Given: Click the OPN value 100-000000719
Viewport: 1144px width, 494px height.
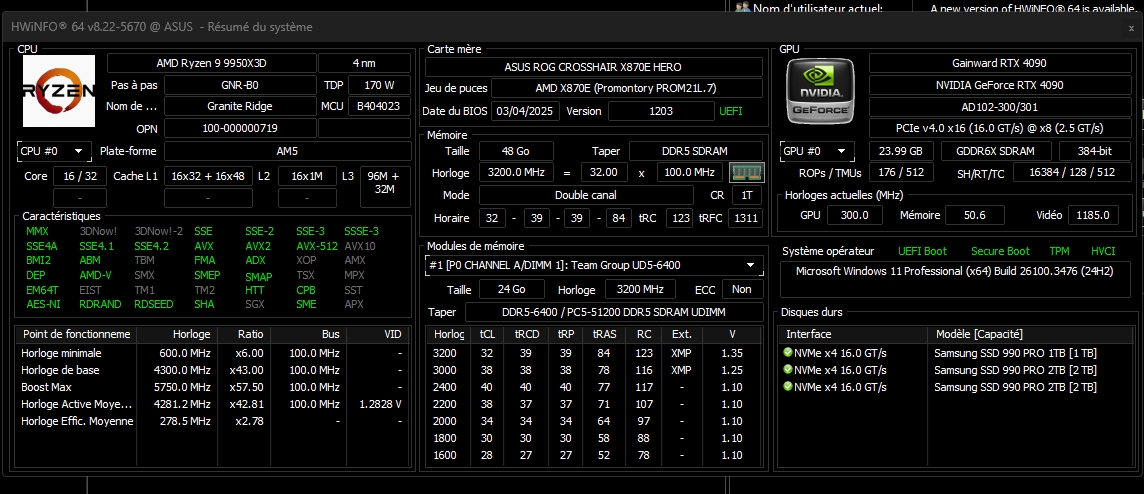Looking at the screenshot, I should pyautogui.click(x=240, y=128).
